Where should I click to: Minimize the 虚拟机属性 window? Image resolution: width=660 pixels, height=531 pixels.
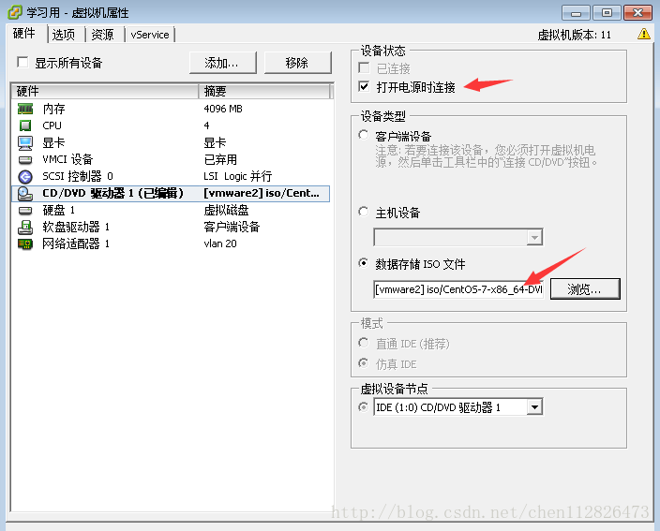pos(576,13)
